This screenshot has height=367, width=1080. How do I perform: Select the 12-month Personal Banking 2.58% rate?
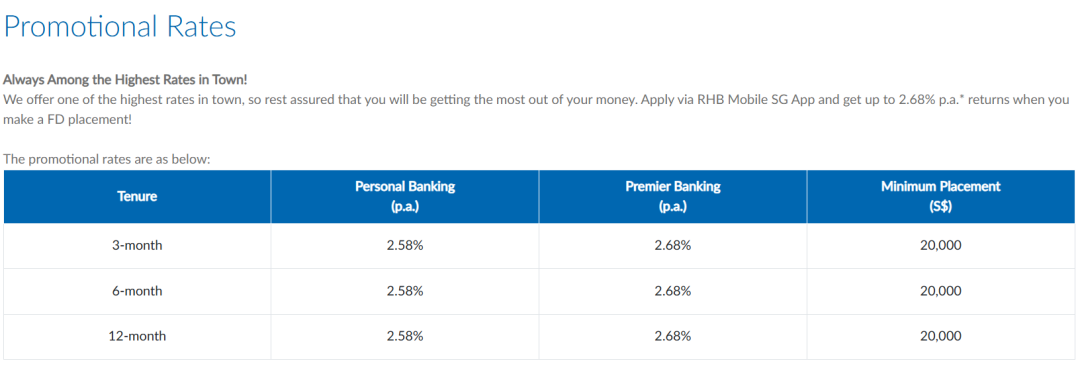click(405, 337)
